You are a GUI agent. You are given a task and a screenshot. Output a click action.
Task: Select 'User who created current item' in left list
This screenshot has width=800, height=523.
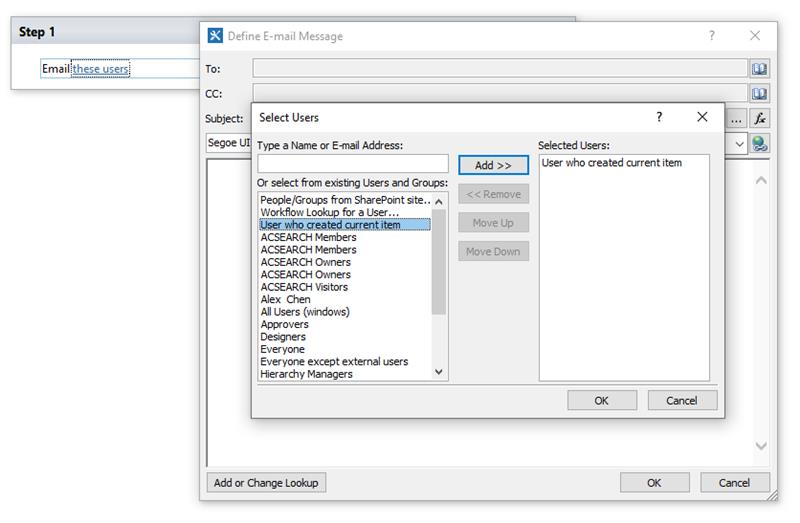point(345,225)
